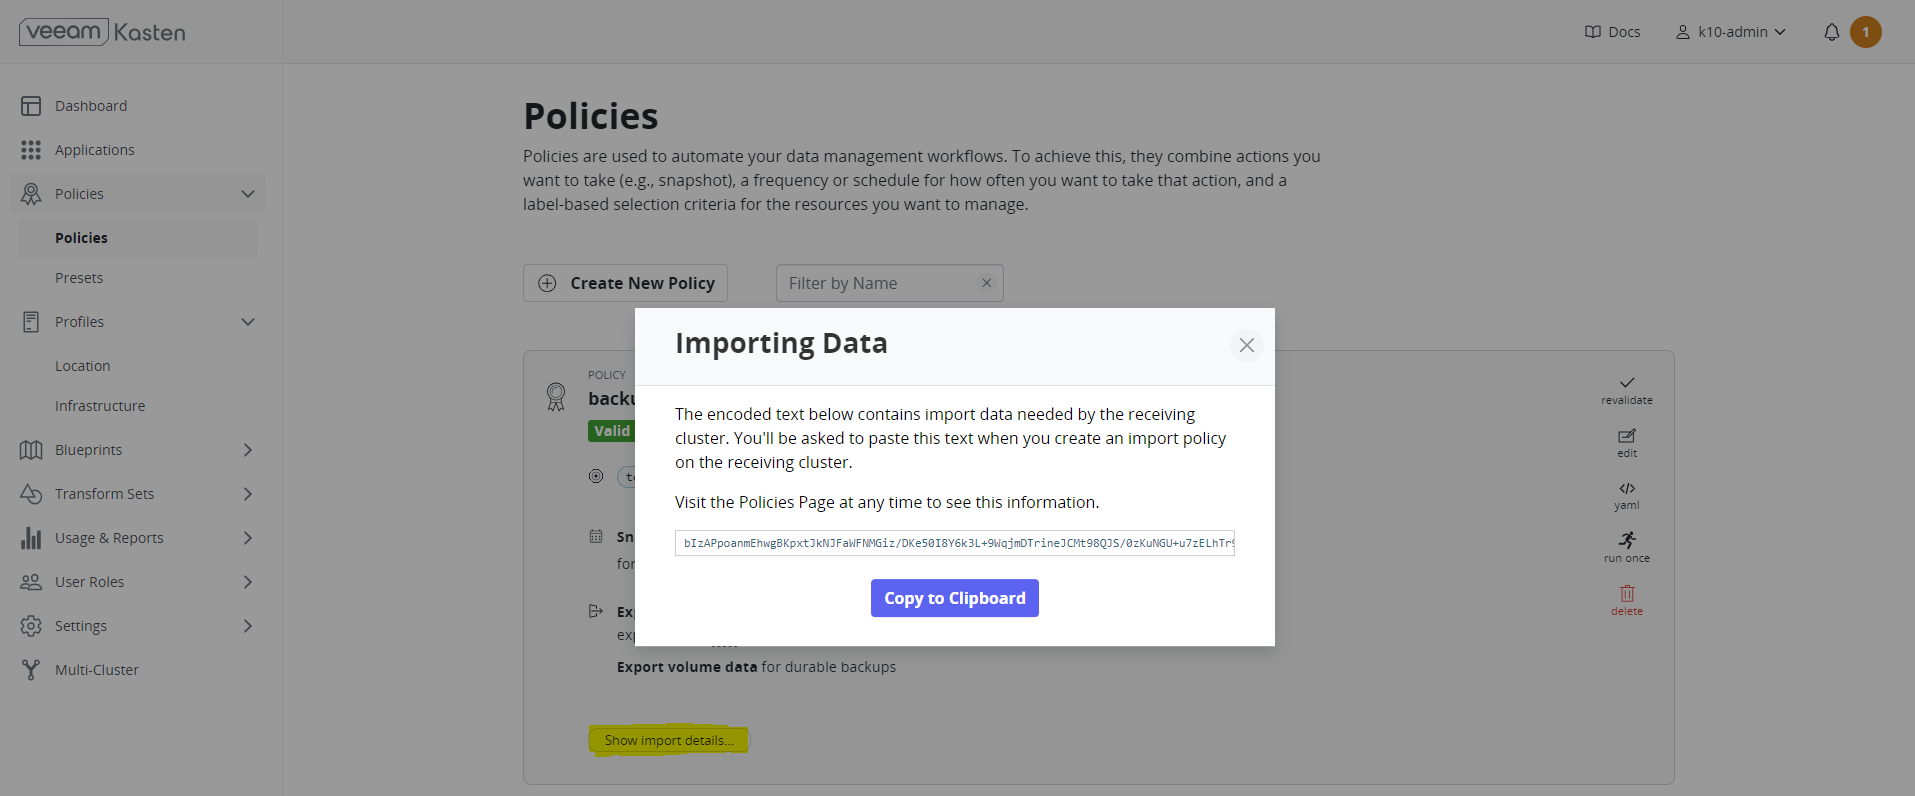Viewport: 1915px width, 796px height.
Task: Clear the Filter by Name field
Action: click(986, 283)
